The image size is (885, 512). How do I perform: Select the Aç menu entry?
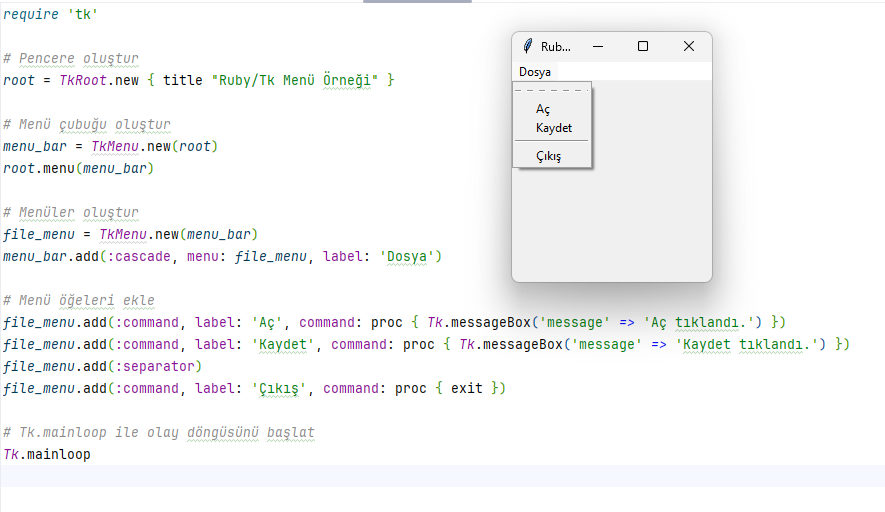553,108
